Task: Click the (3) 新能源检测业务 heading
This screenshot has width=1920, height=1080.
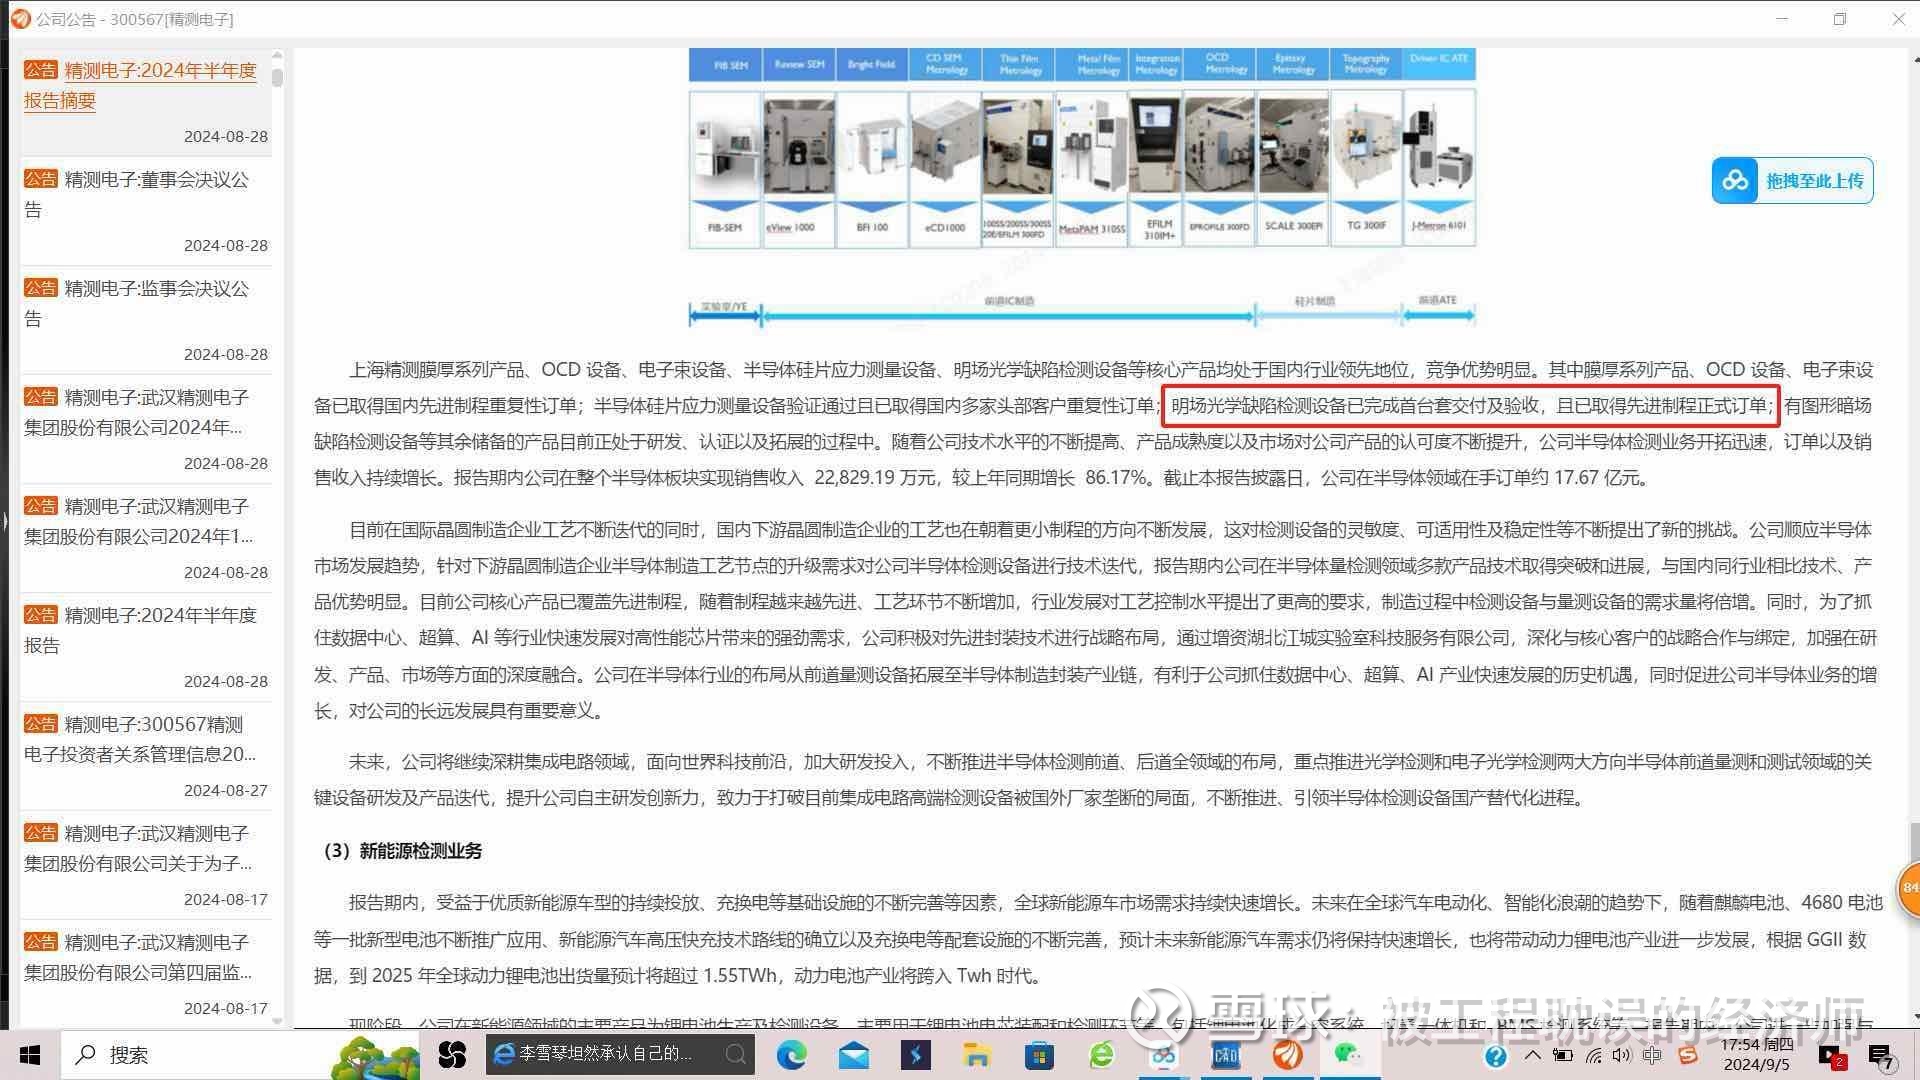Action: pyautogui.click(x=402, y=851)
